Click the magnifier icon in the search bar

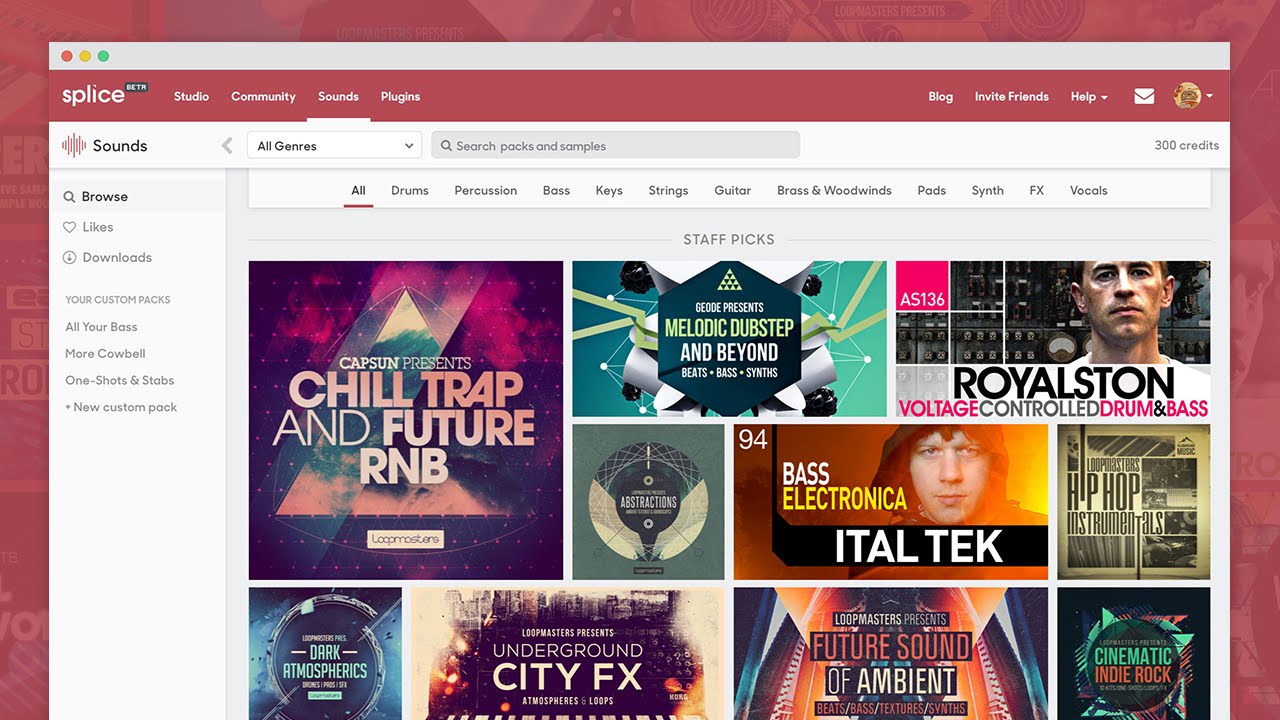(446, 146)
